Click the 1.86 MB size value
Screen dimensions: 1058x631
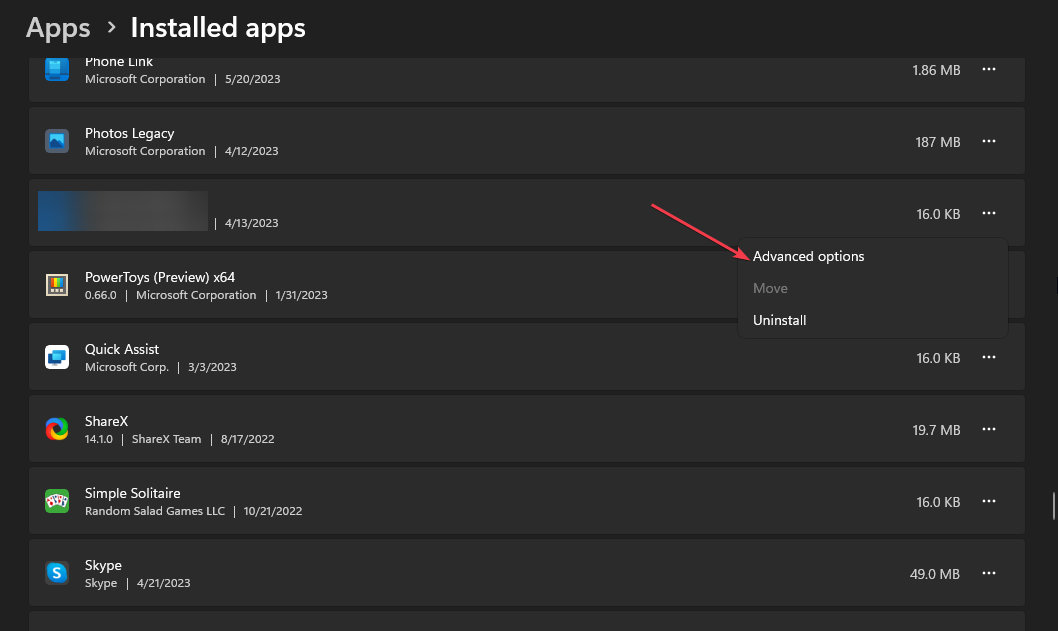click(937, 70)
